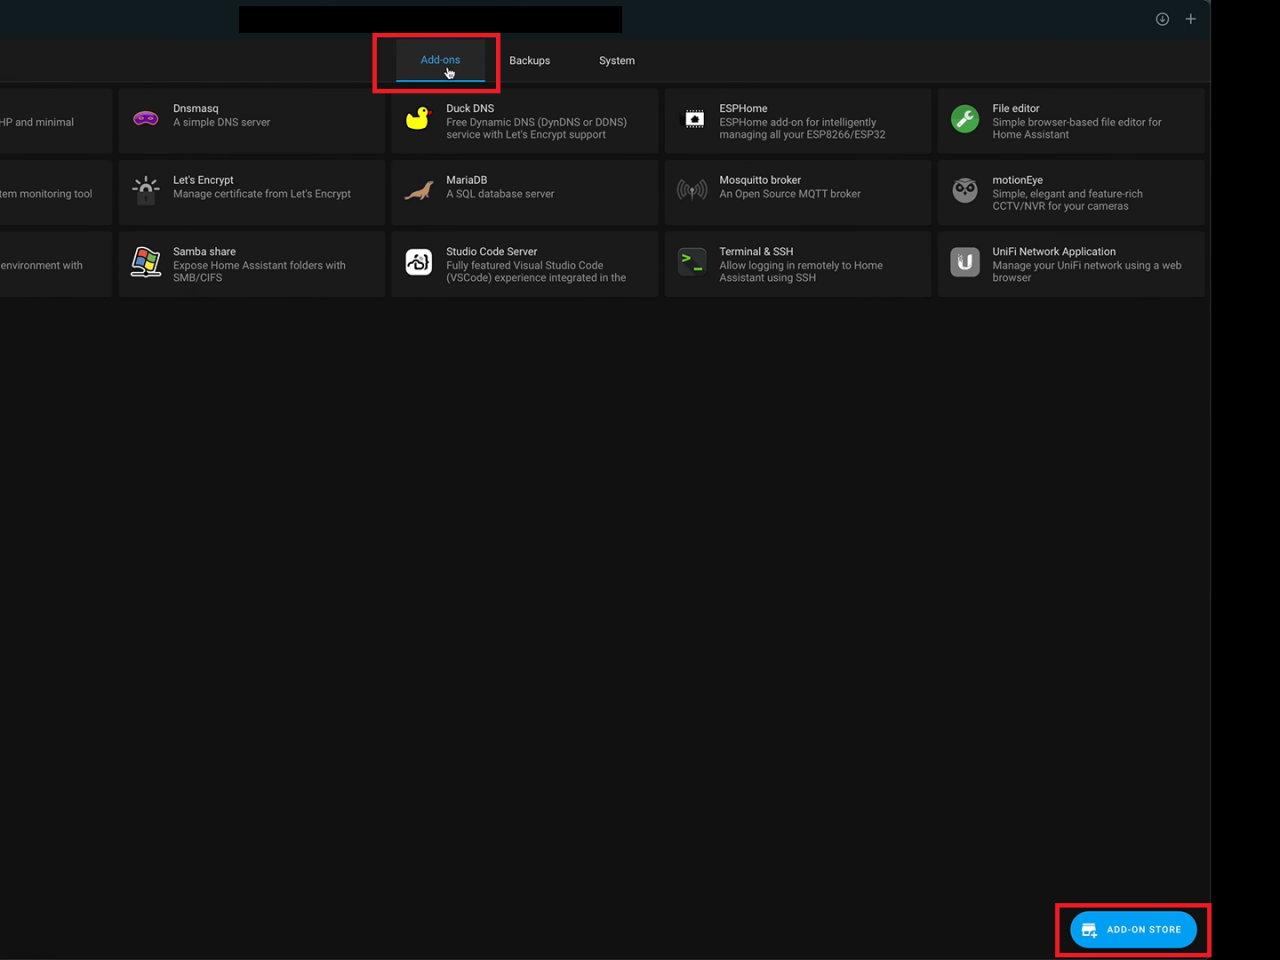Click the Terminal & SSH prompt icon
This screenshot has width=1280, height=960.
[692, 262]
